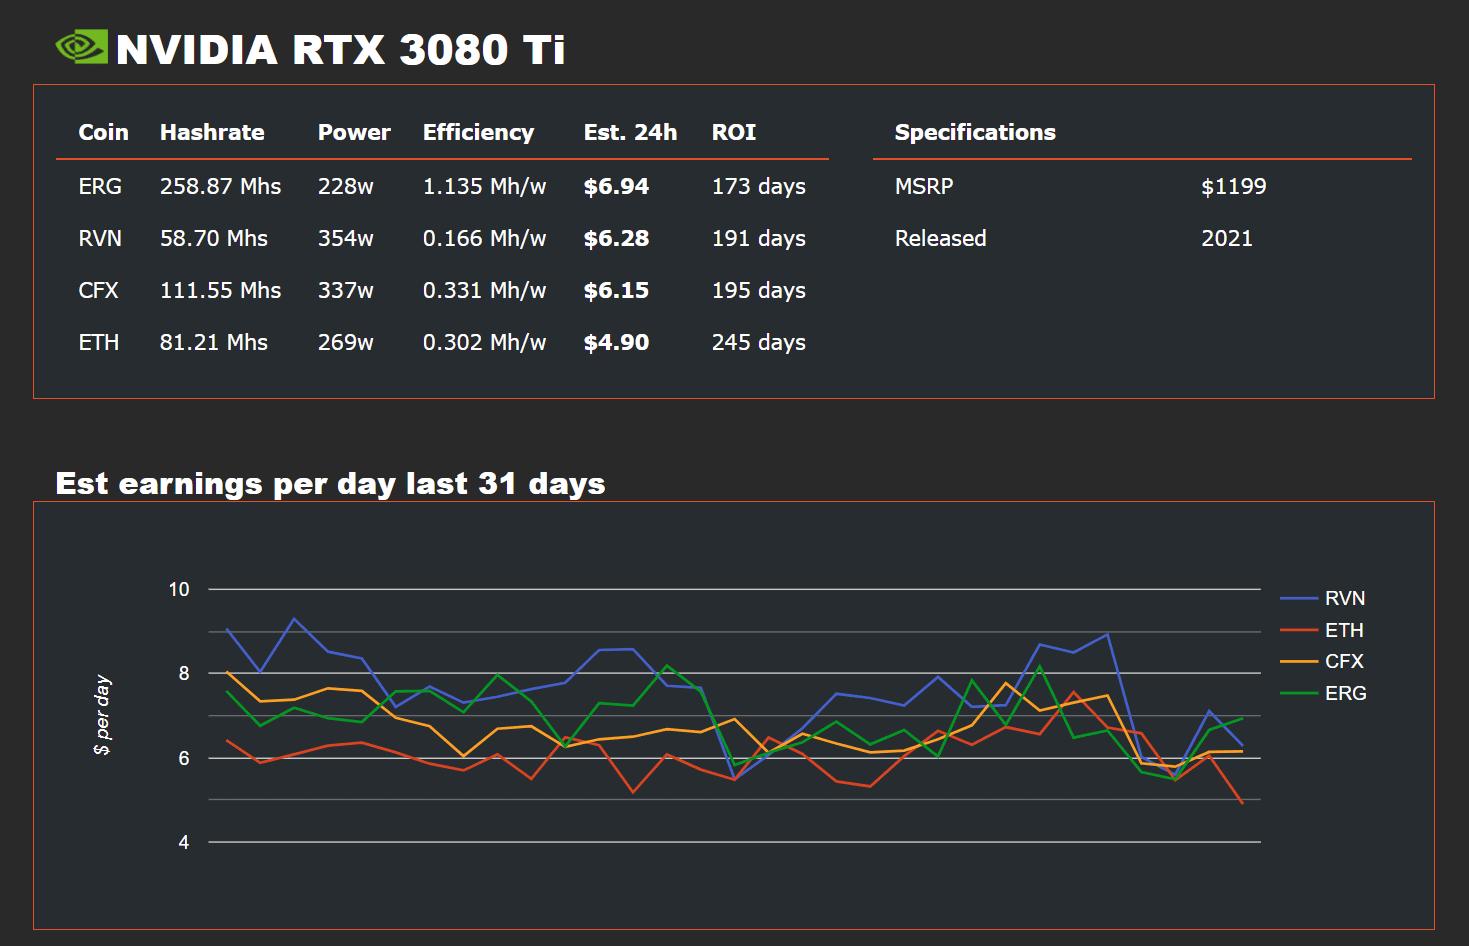Image resolution: width=1469 pixels, height=946 pixels.
Task: Toggle the ERG legend entry
Action: pyautogui.click(x=1323, y=693)
